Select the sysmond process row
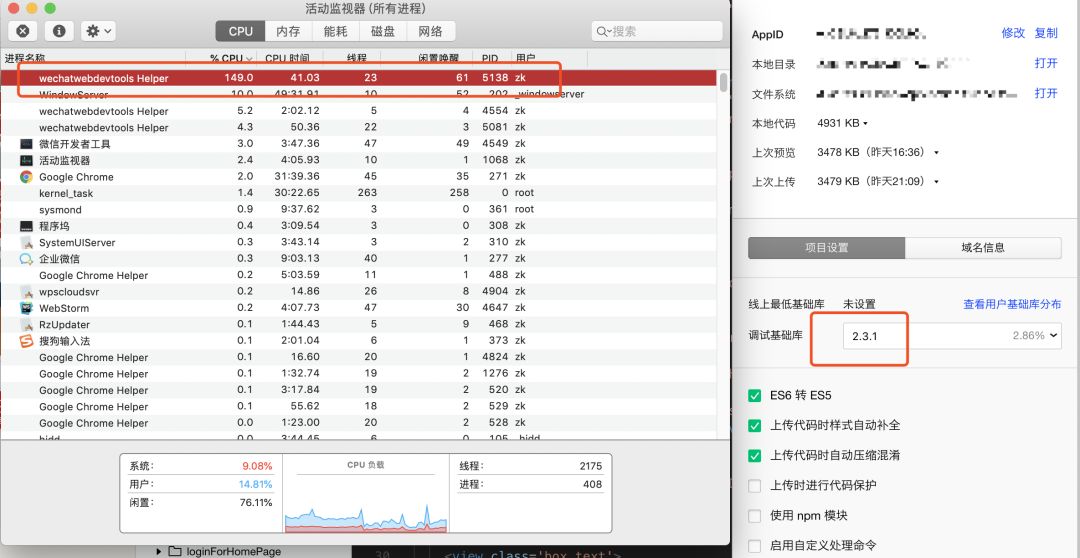 click(x=359, y=209)
